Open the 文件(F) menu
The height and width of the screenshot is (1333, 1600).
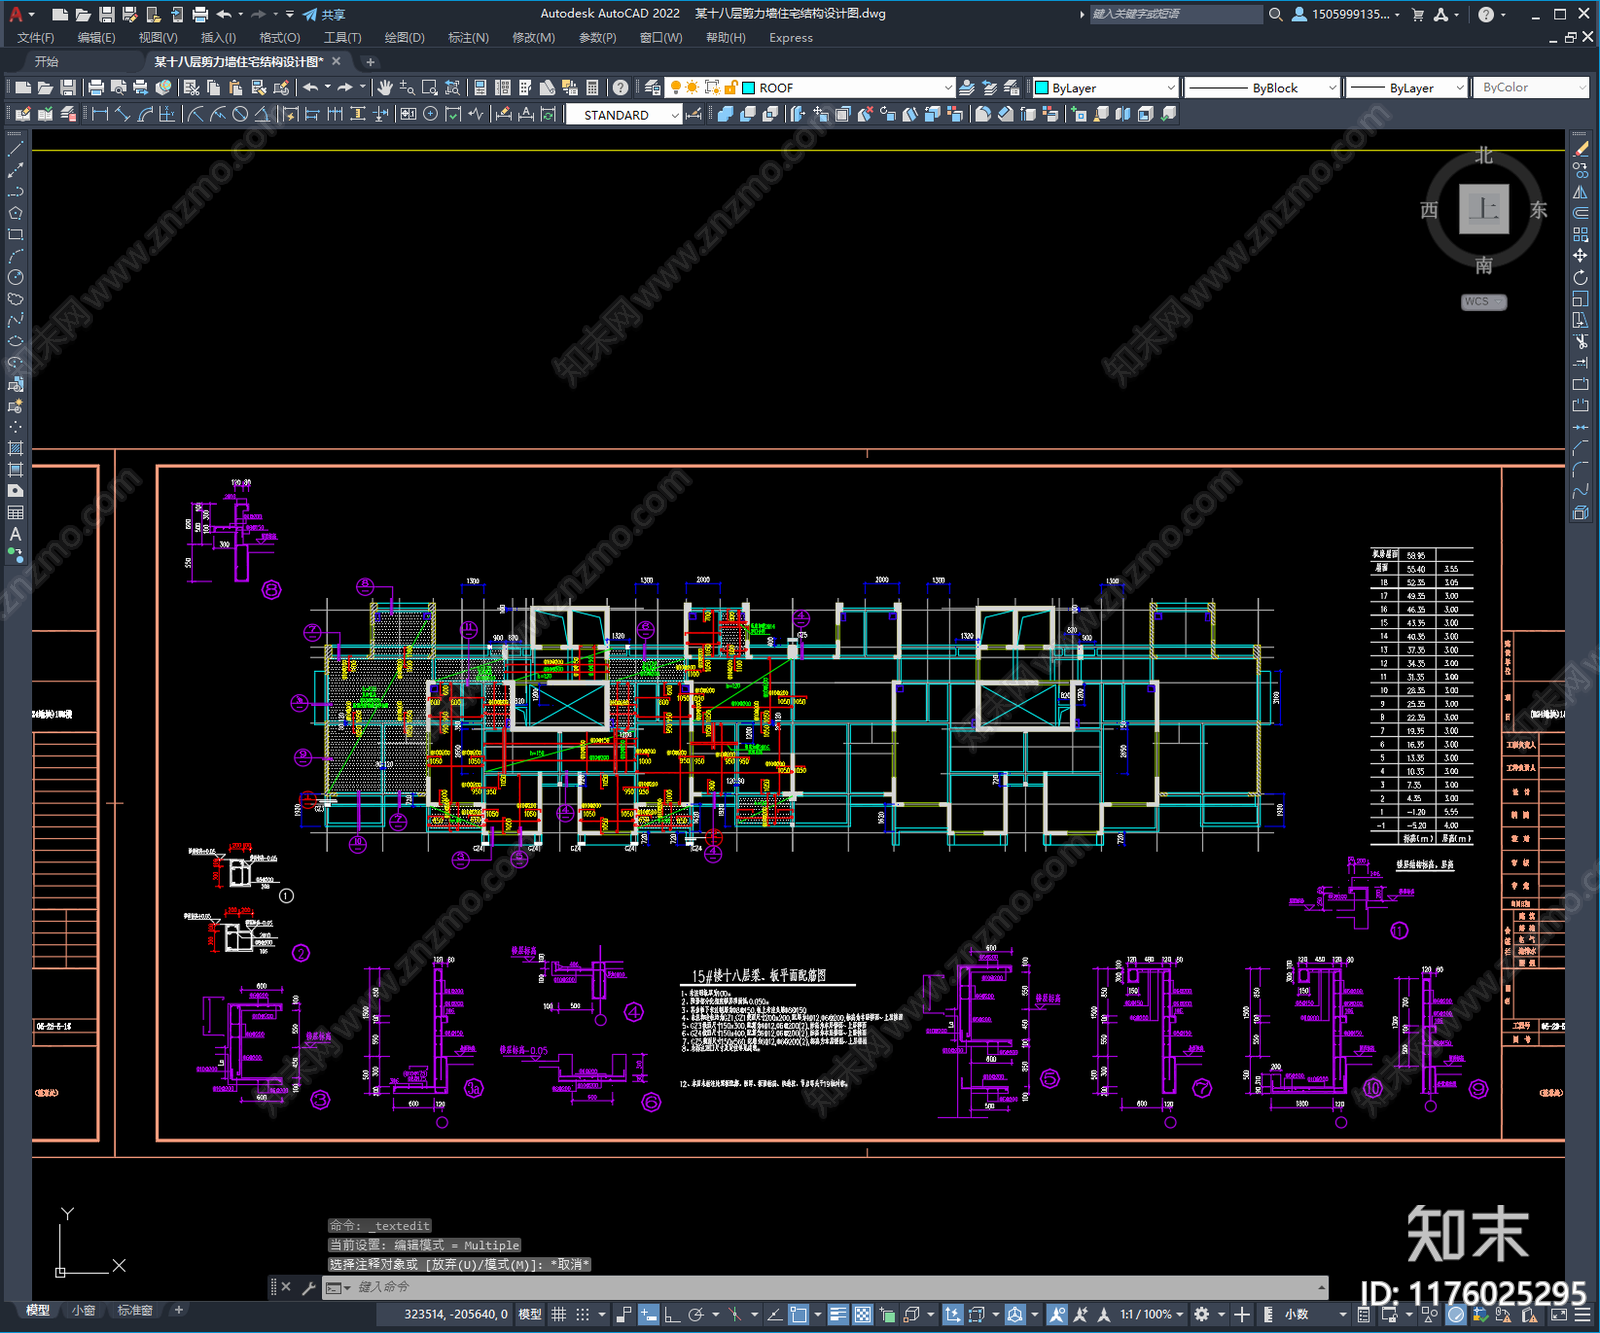tap(36, 38)
